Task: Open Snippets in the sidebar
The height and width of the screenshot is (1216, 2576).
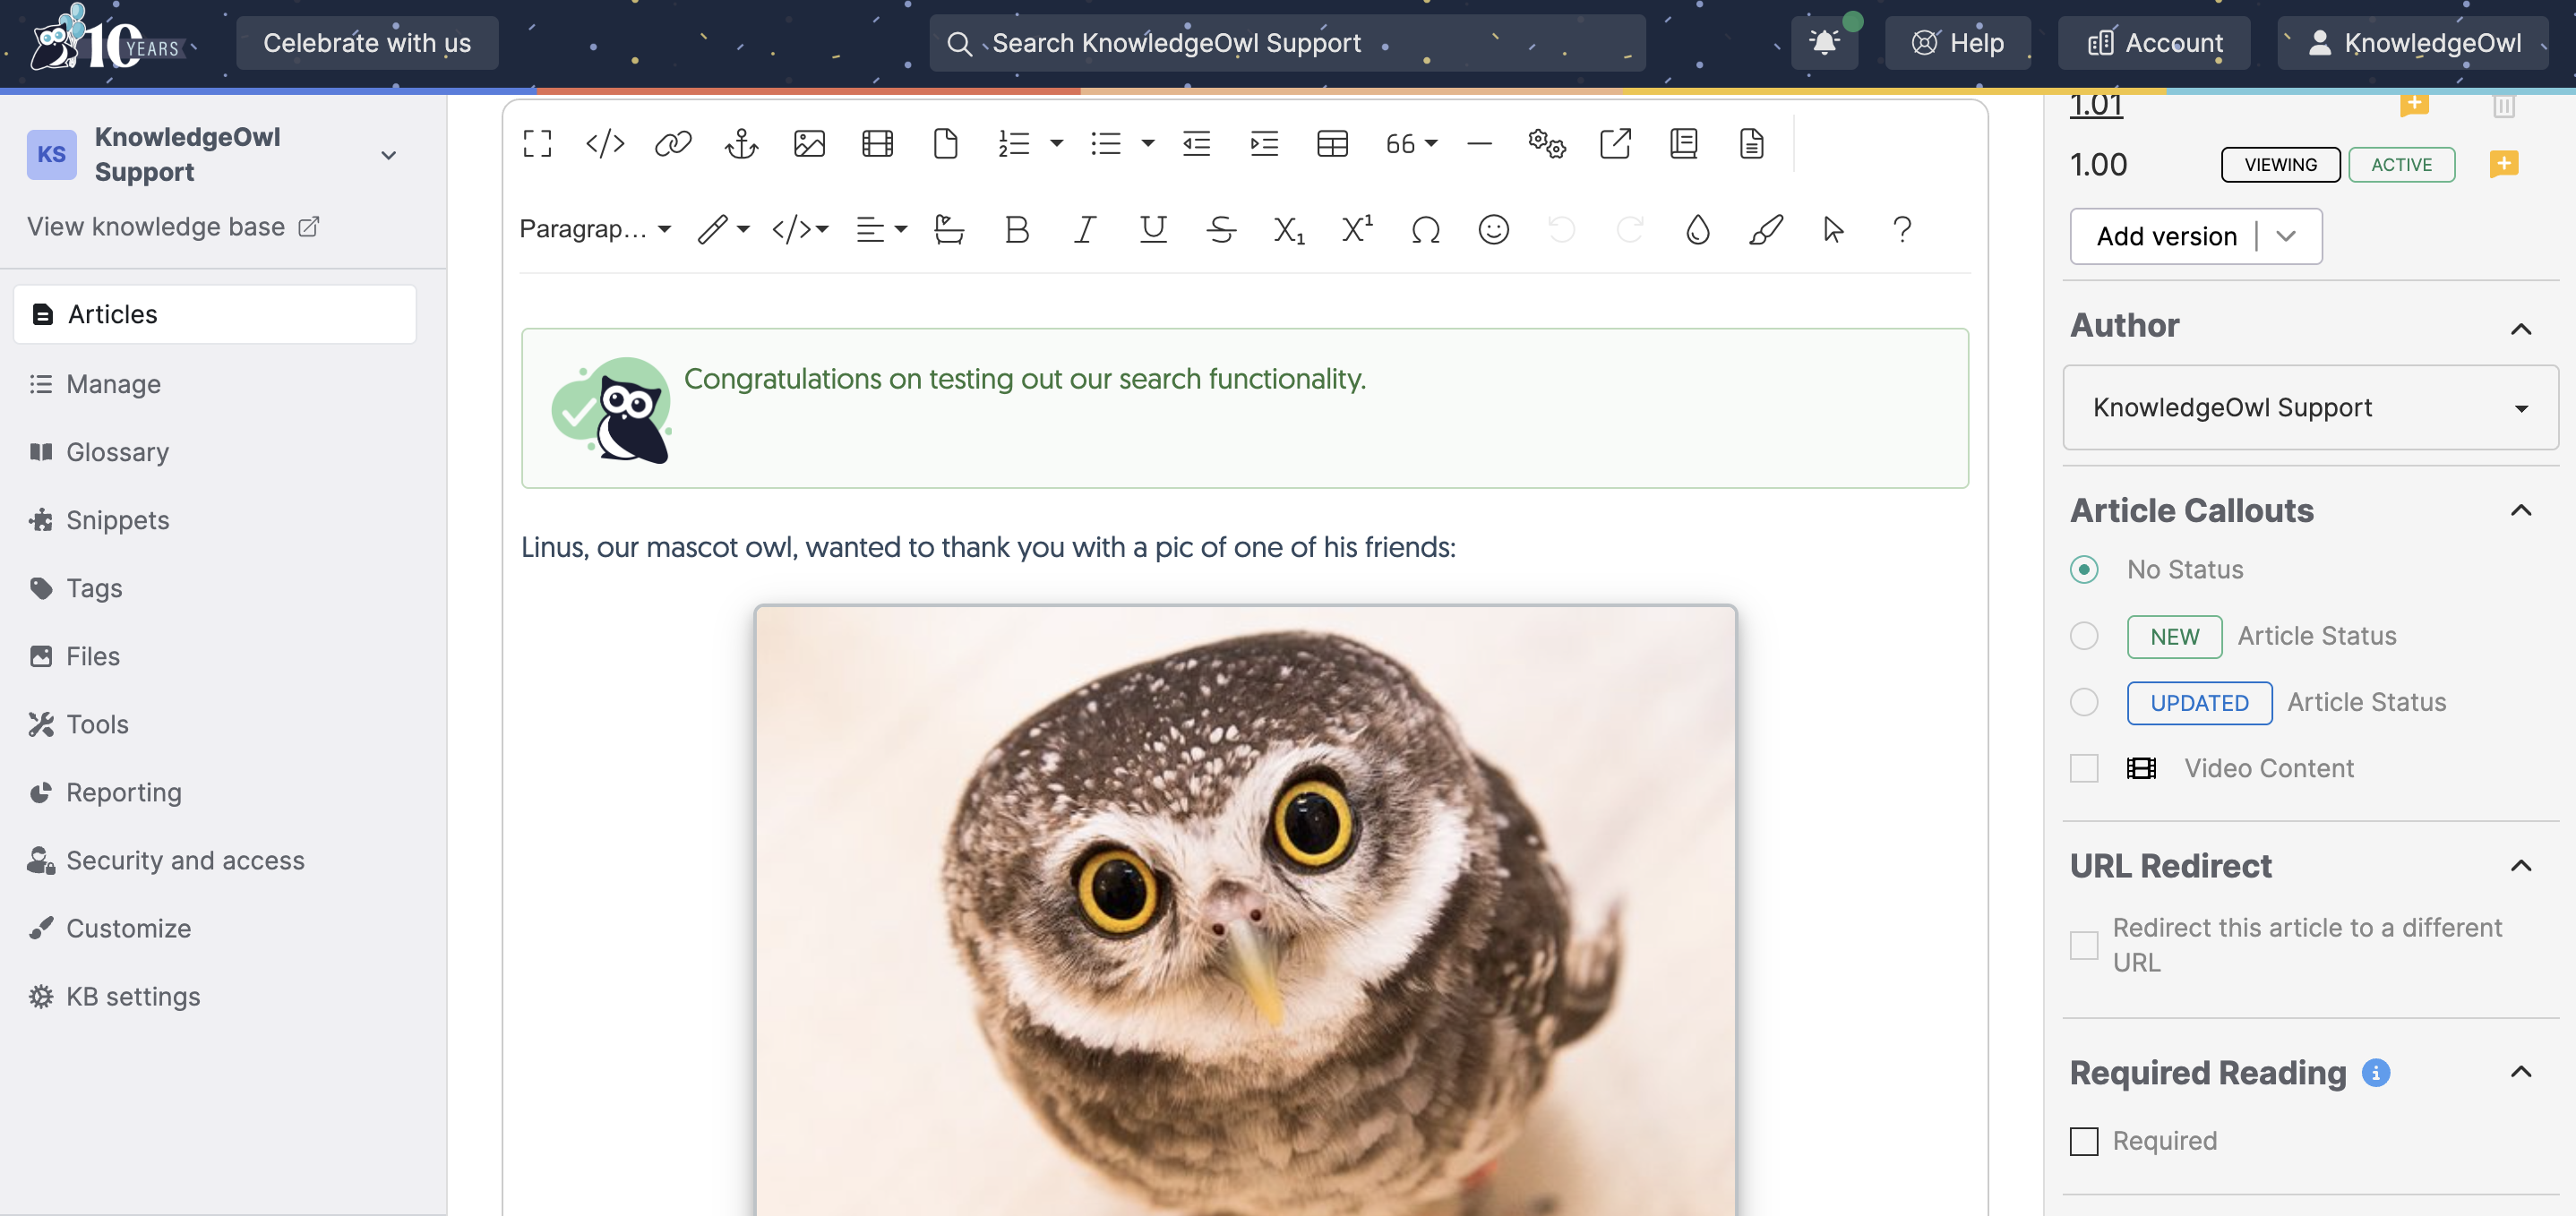Action: pos(117,520)
